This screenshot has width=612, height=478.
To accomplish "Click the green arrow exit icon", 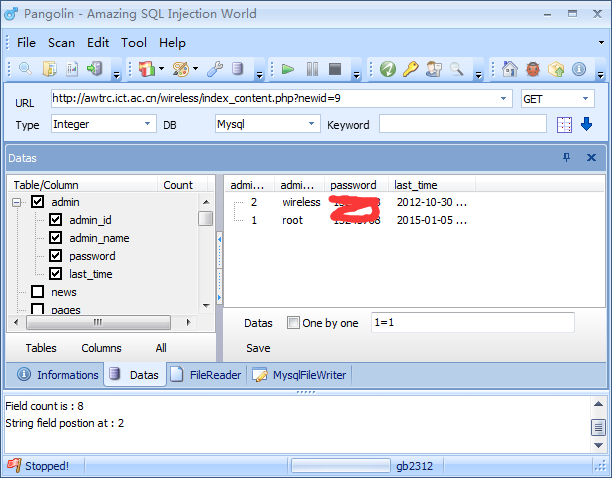I will (x=95, y=69).
